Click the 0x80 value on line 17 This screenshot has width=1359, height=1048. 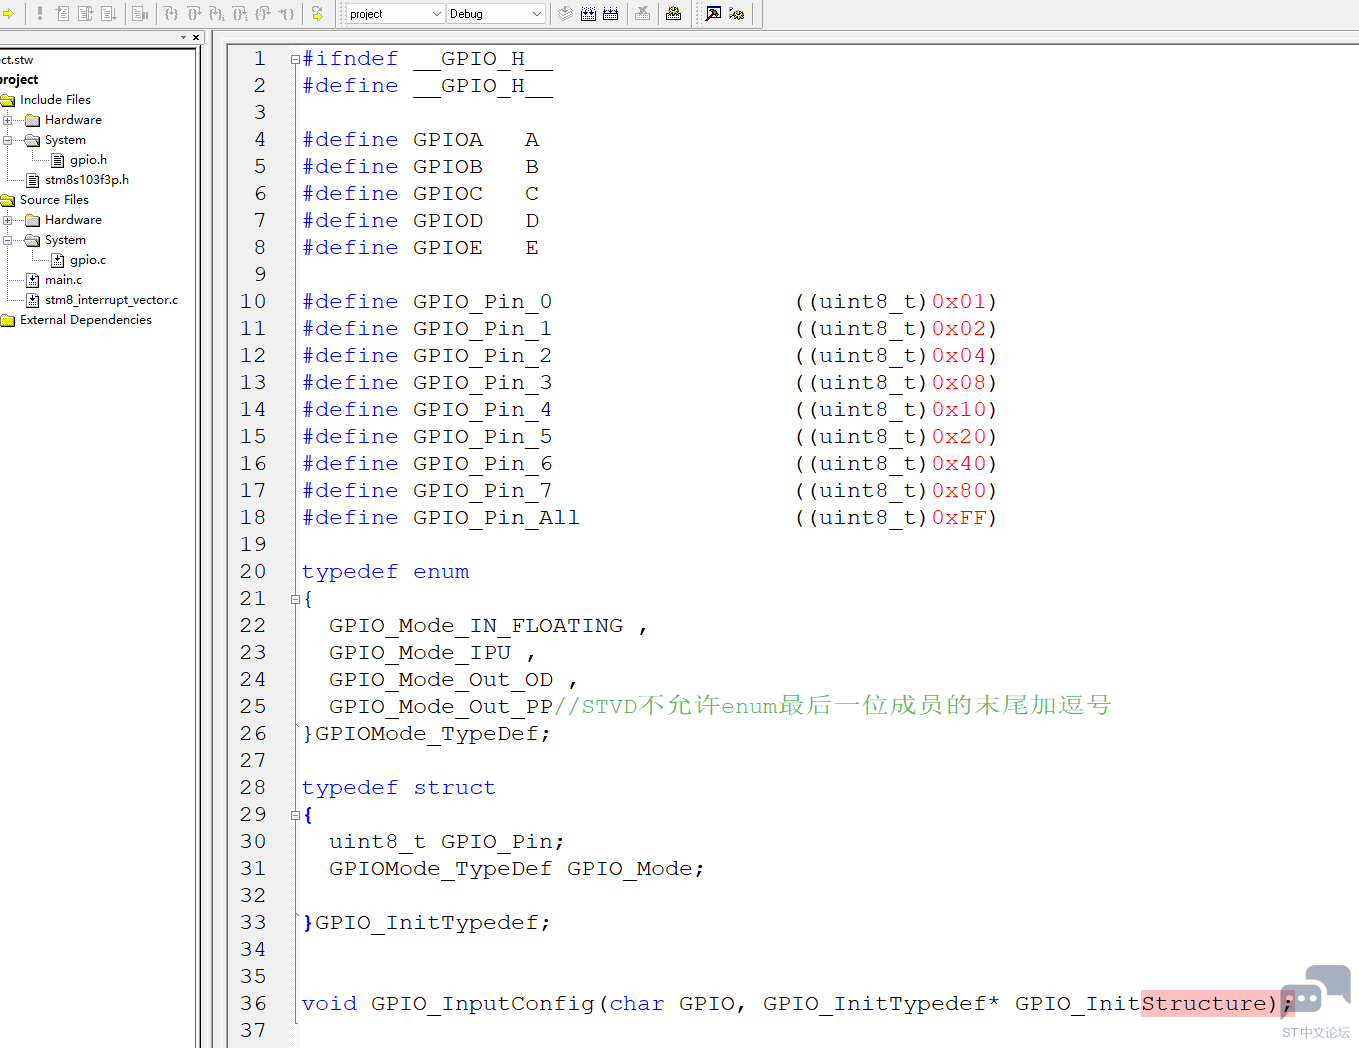tap(959, 491)
